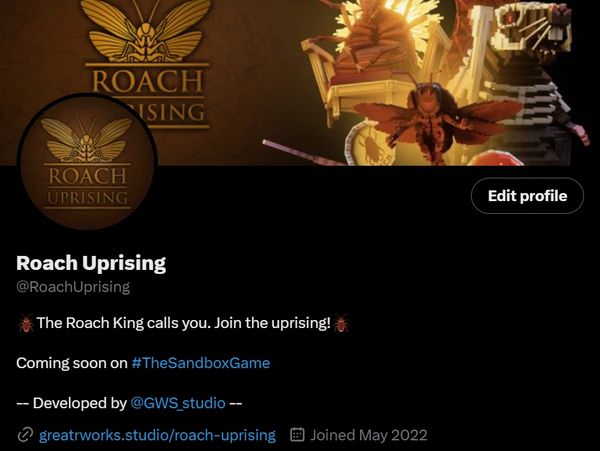Open the round Roach Uprising profile picture
Screen dimensions: 600x451
click(x=88, y=162)
